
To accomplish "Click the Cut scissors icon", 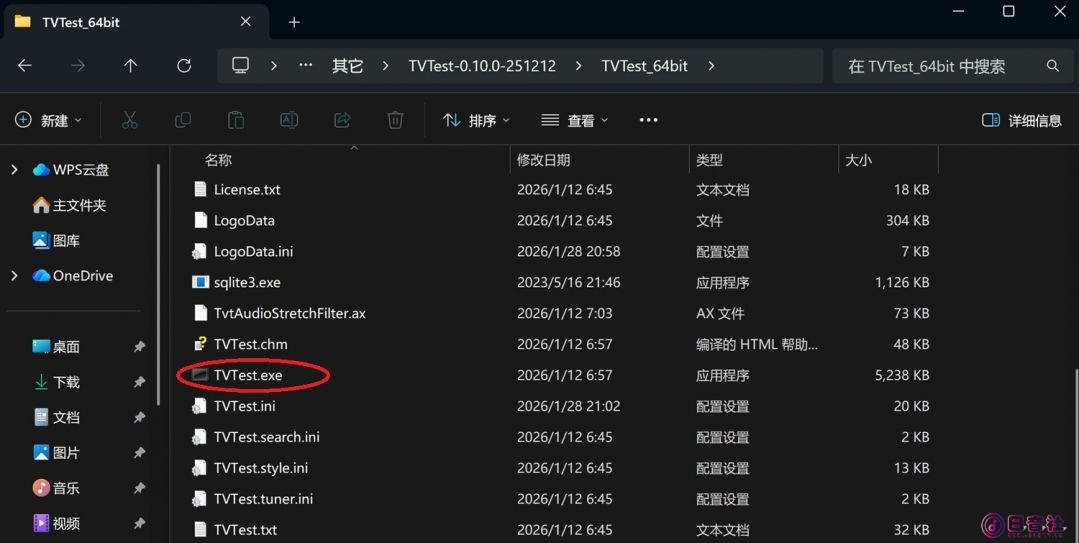I will tap(129, 120).
